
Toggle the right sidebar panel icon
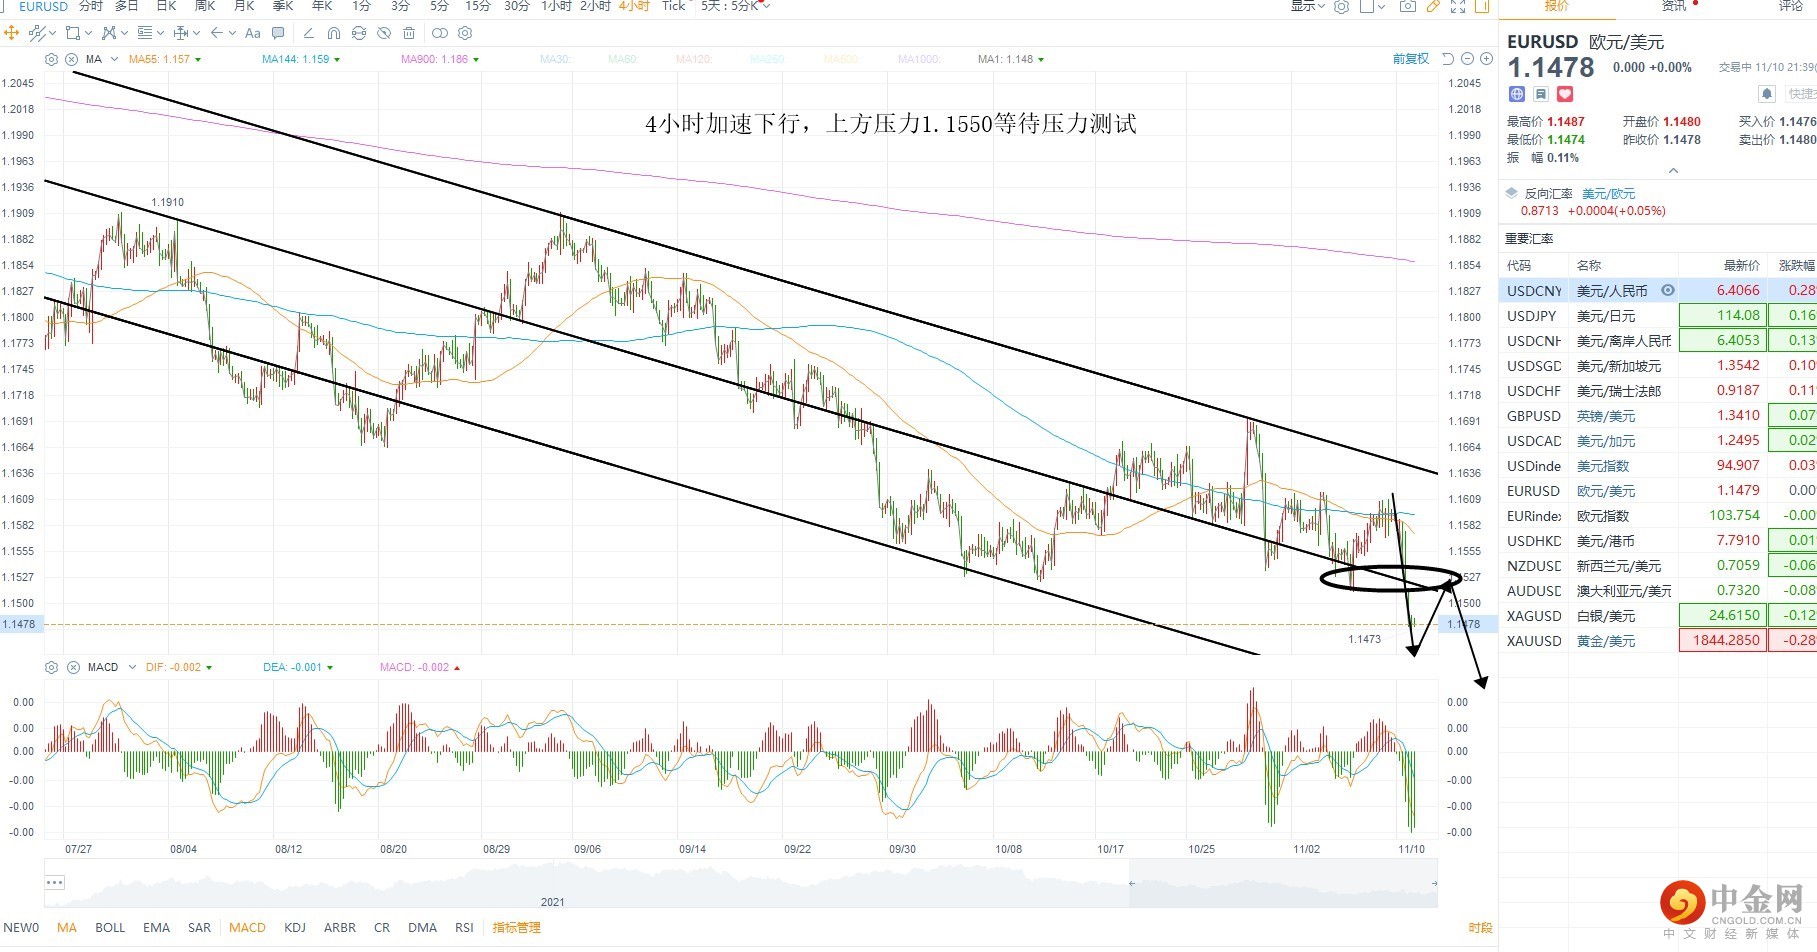point(1482,6)
